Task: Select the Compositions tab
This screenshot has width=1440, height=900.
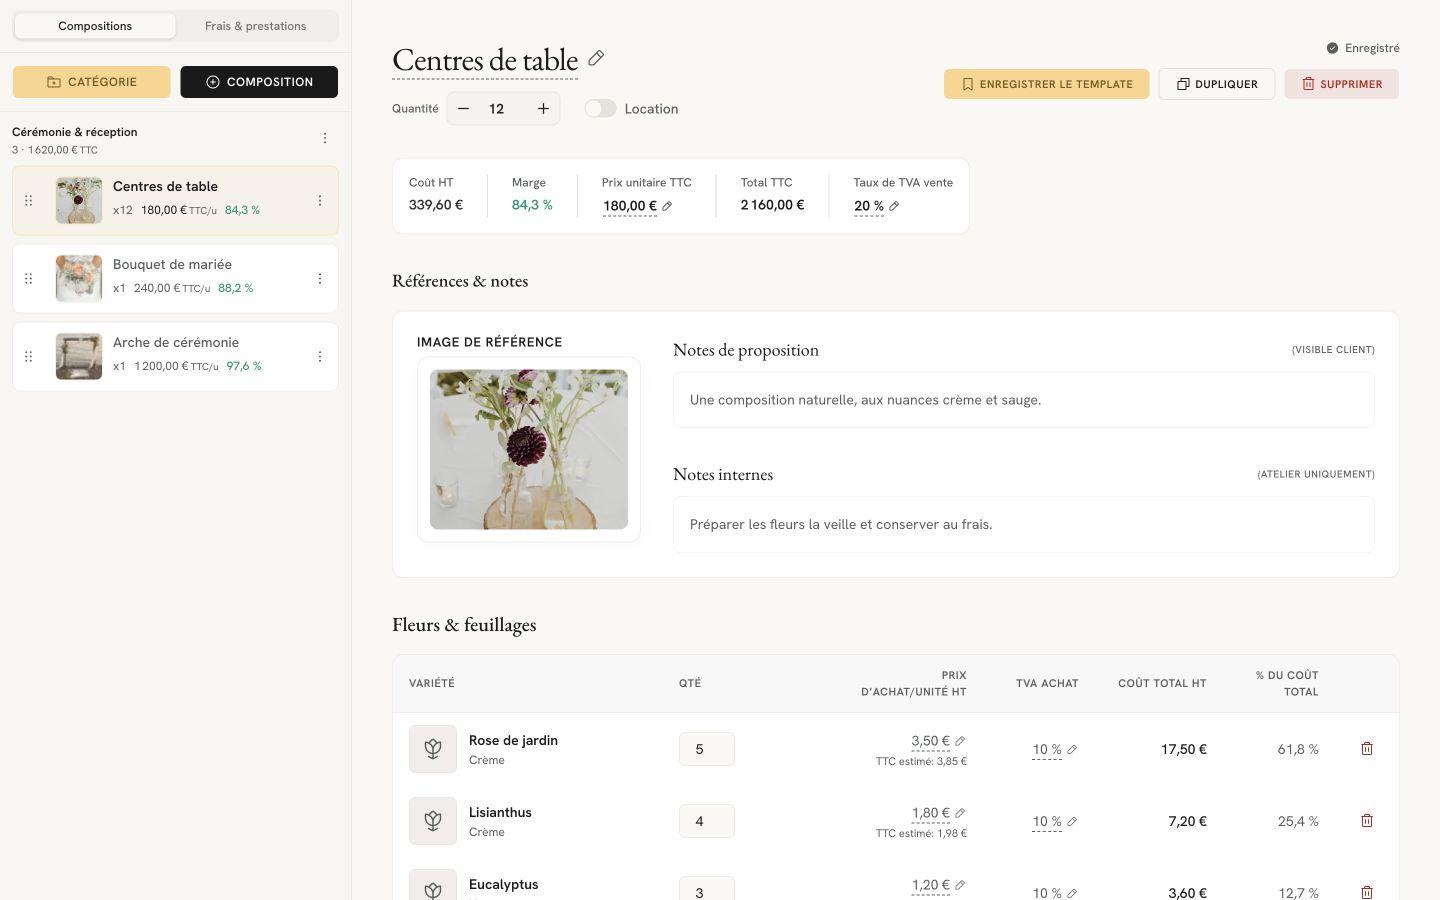Action: [95, 26]
